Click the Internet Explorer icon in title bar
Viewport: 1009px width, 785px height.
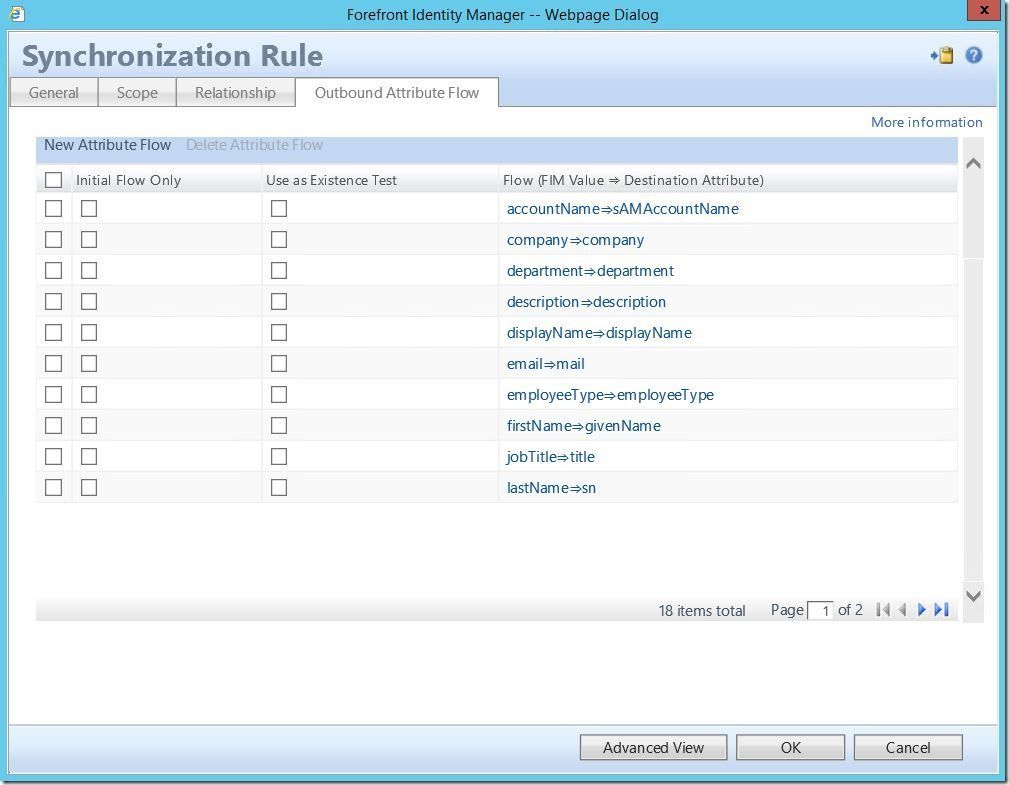click(17, 14)
